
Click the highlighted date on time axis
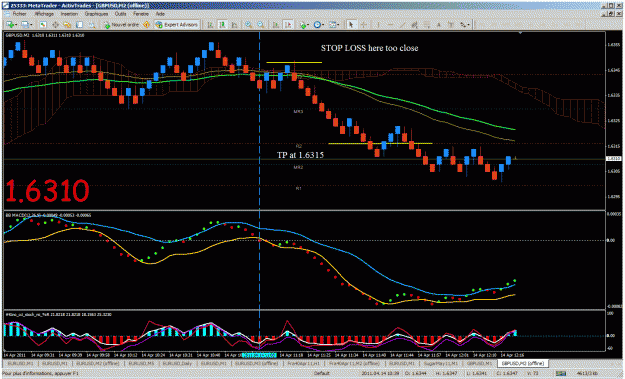click(259, 355)
